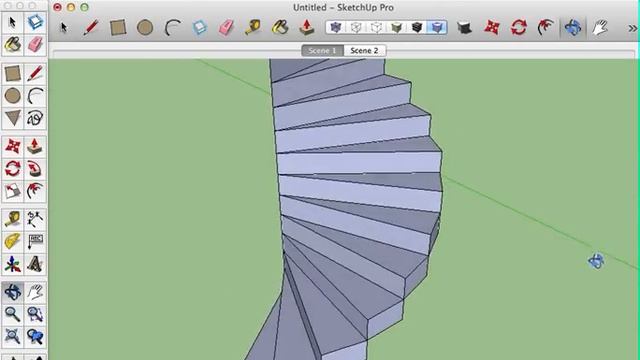The width and height of the screenshot is (640, 360).
Task: Toggle X-Ray face style
Action: pyautogui.click(x=336, y=27)
